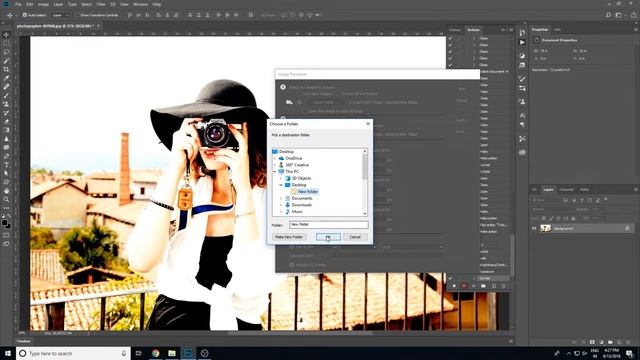Viewport: 640px width, 360px height.
Task: Create new set folder icon in Actions panel
Action: 483,286
